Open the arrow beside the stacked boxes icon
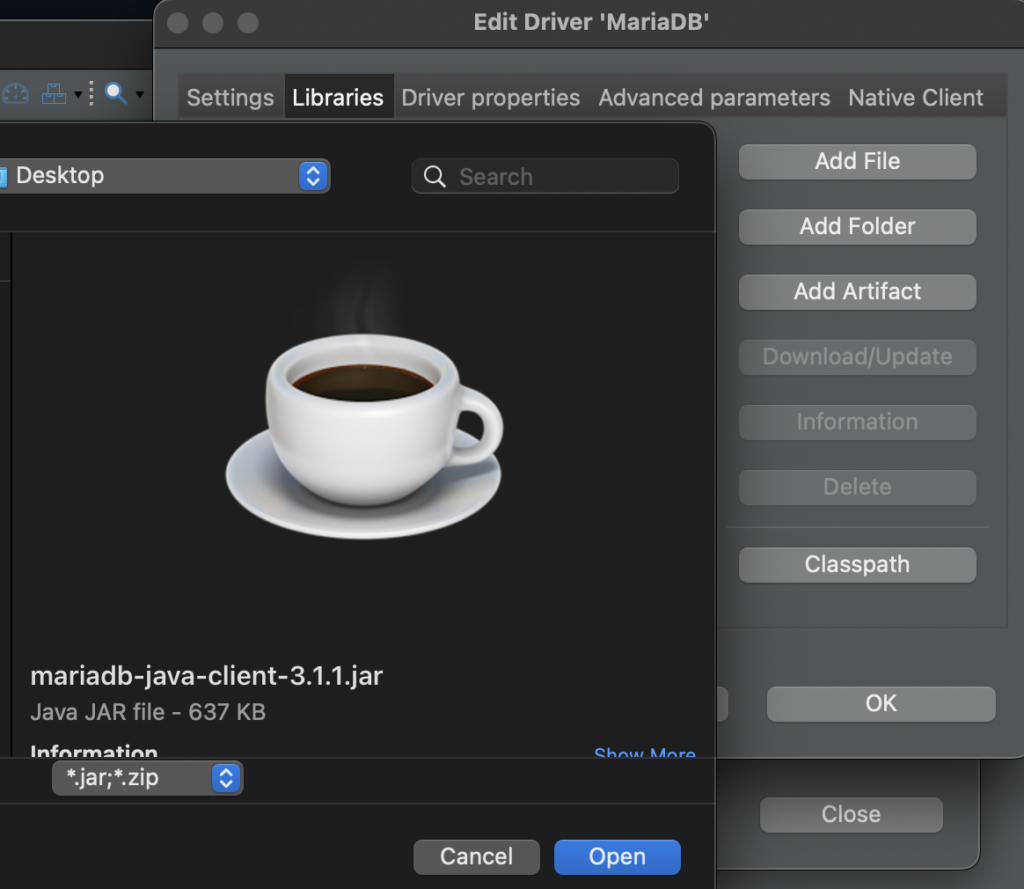This screenshot has height=889, width=1024. tap(77, 95)
